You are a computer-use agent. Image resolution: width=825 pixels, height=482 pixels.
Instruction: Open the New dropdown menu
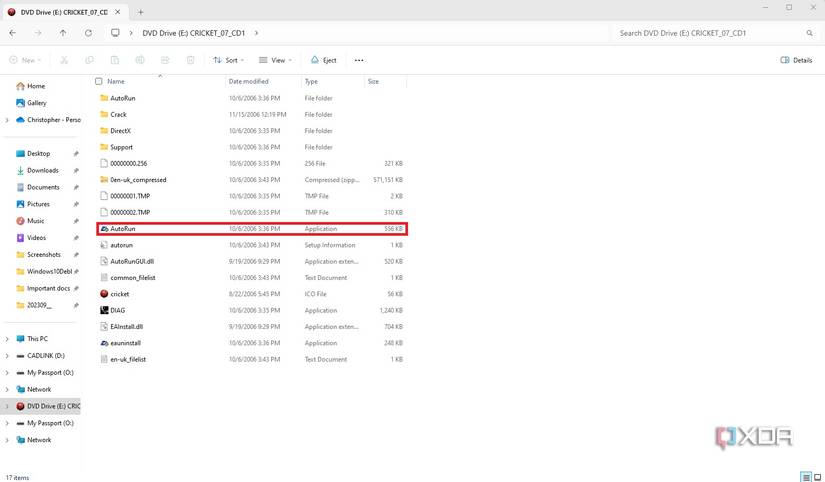25,60
